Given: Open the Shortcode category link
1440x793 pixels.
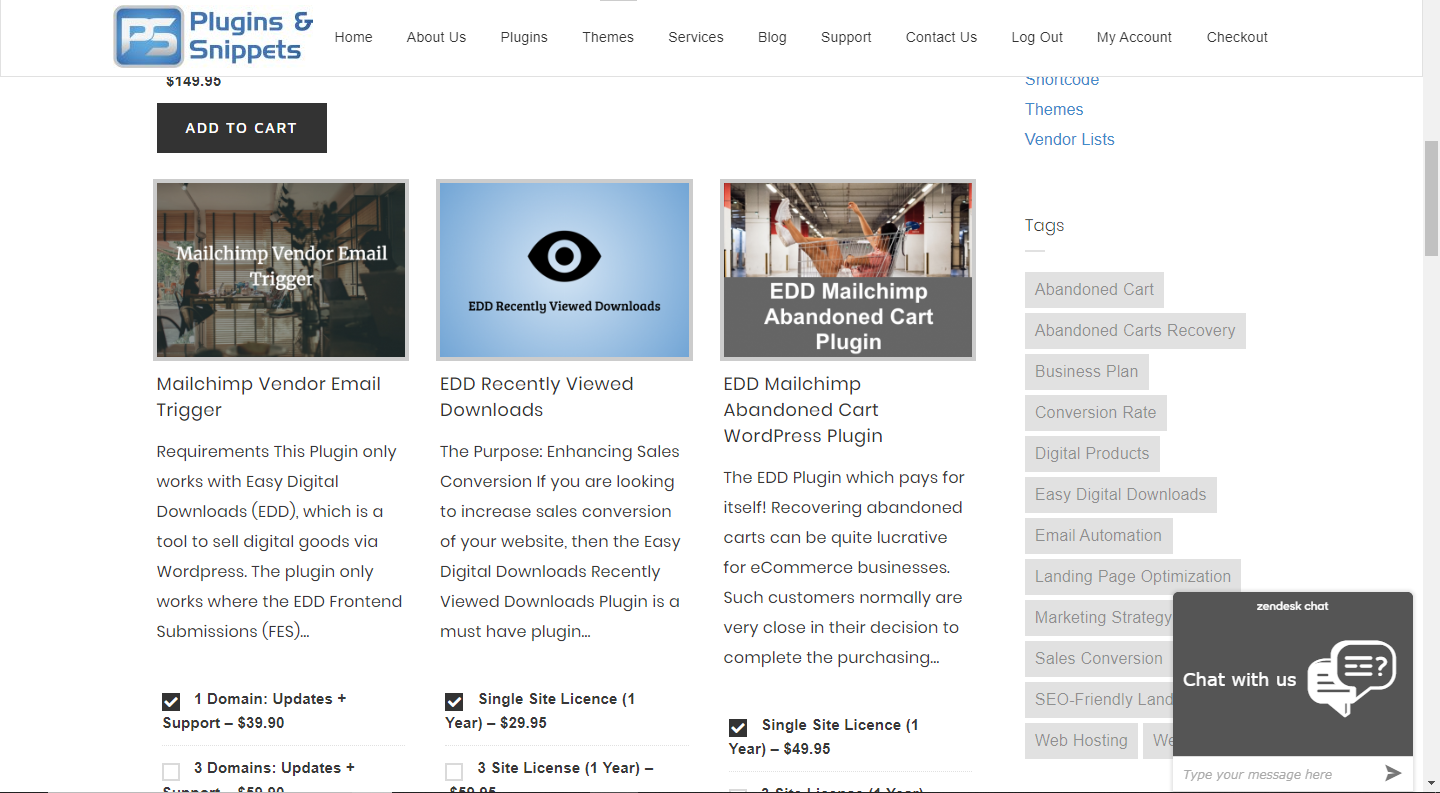Looking at the screenshot, I should [1062, 82].
